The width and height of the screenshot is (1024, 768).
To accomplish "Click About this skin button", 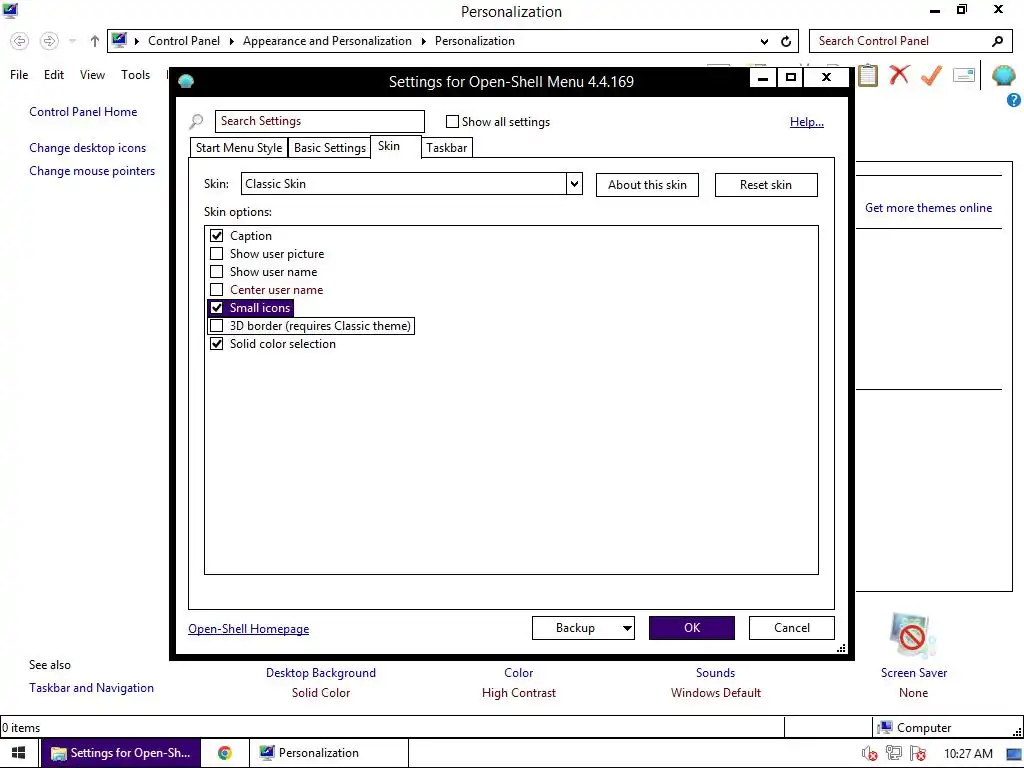I will [x=647, y=185].
